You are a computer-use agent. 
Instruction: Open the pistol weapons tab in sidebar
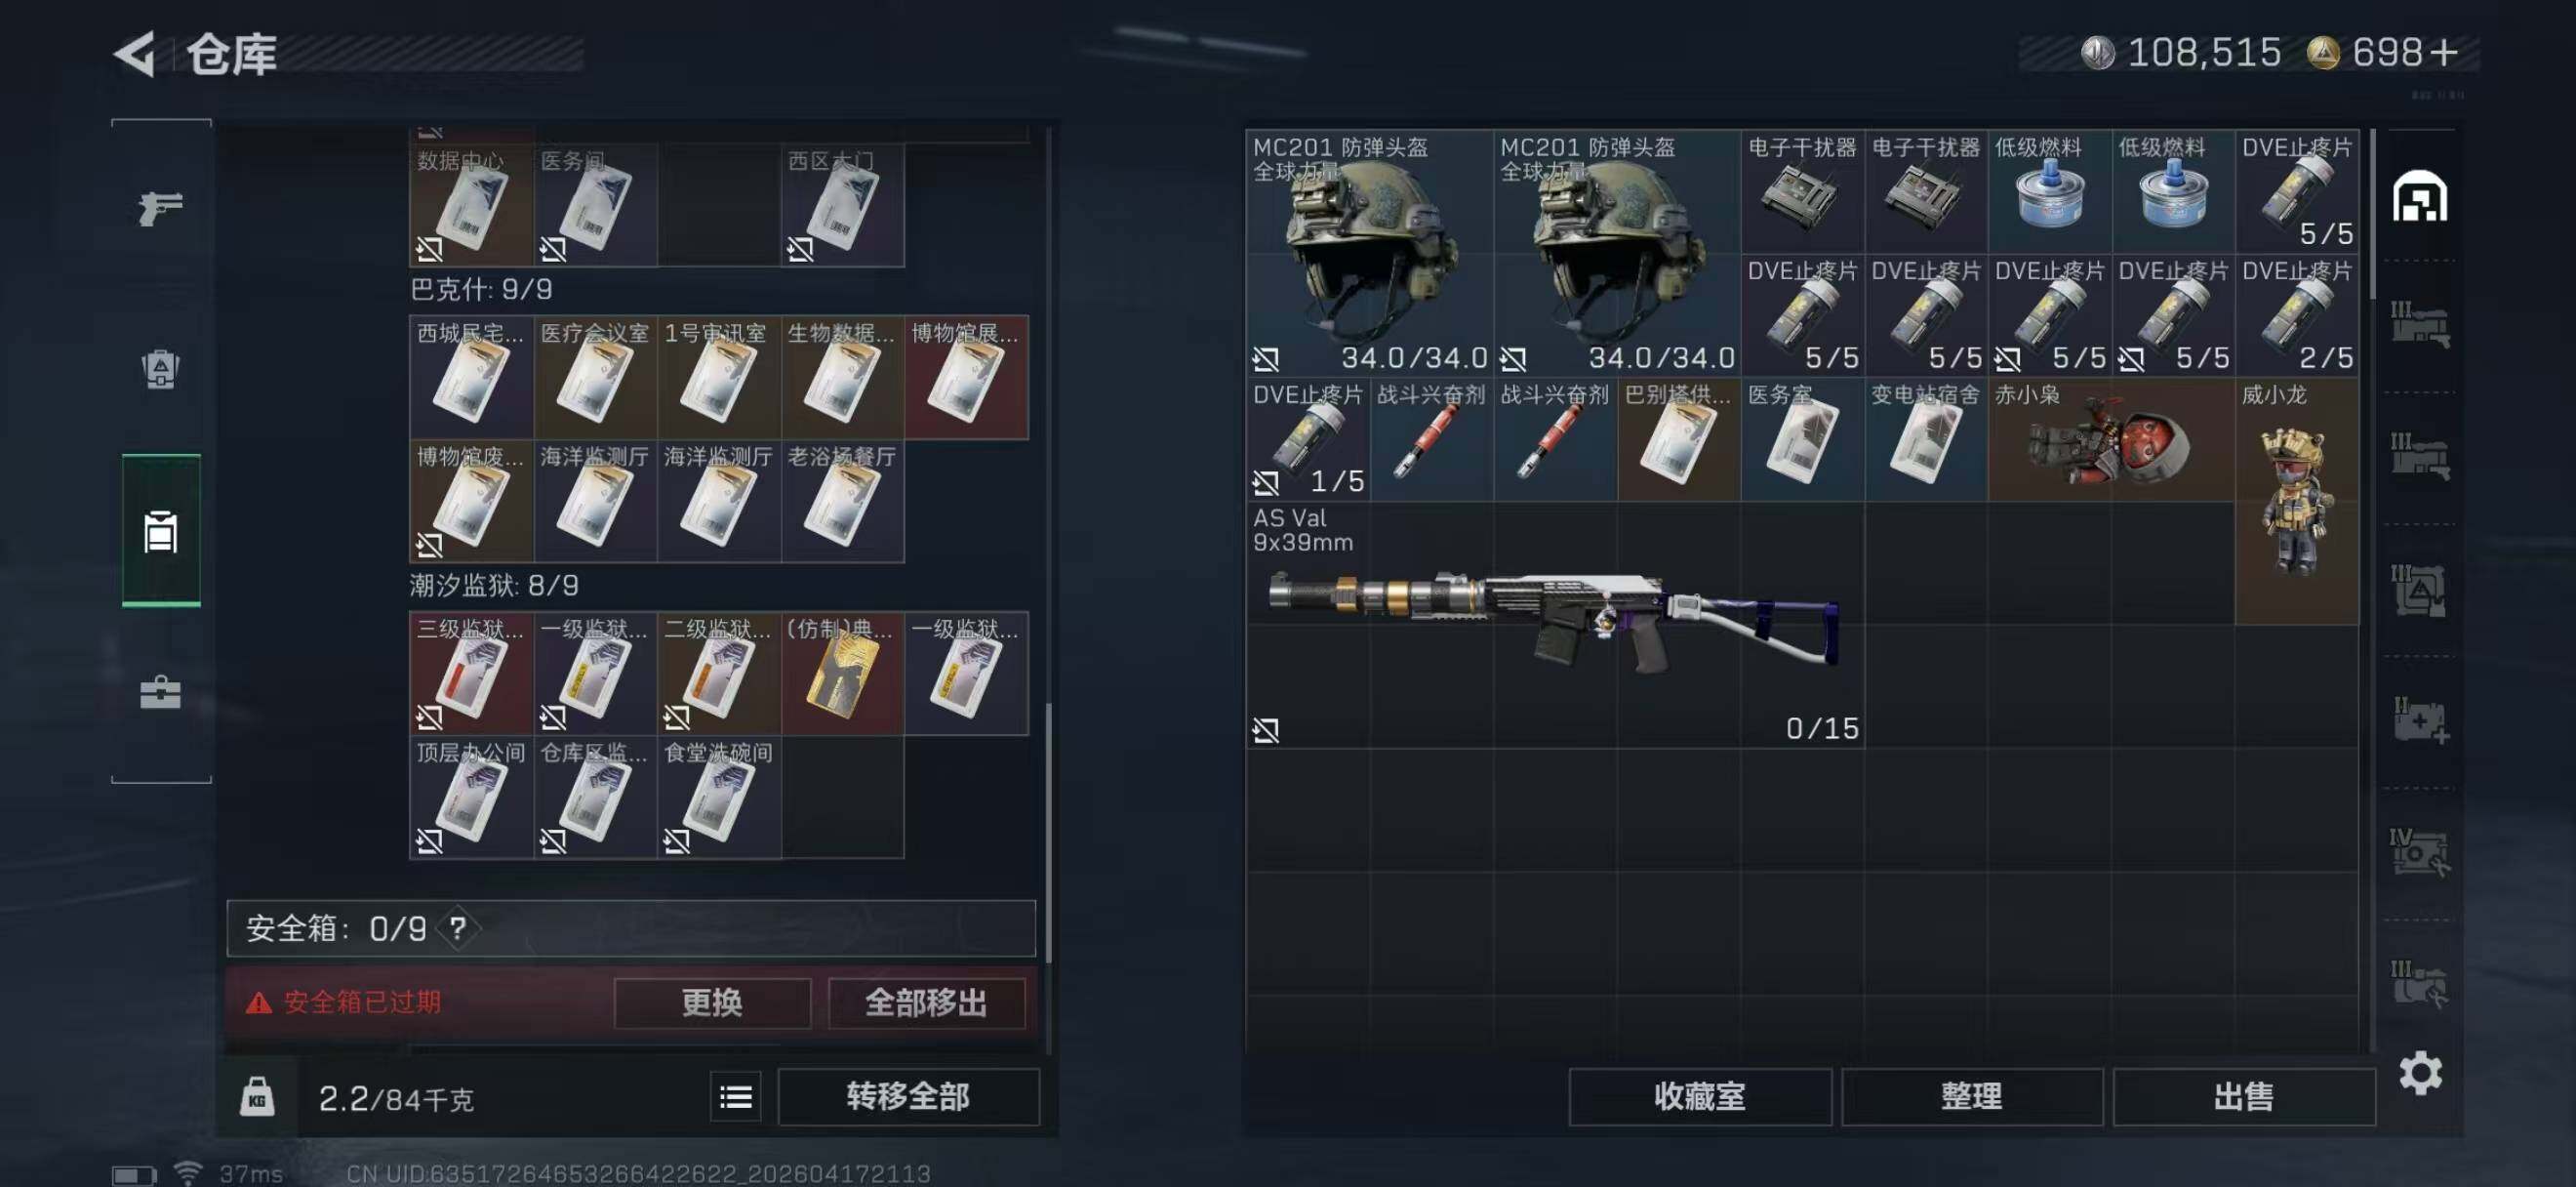point(160,208)
